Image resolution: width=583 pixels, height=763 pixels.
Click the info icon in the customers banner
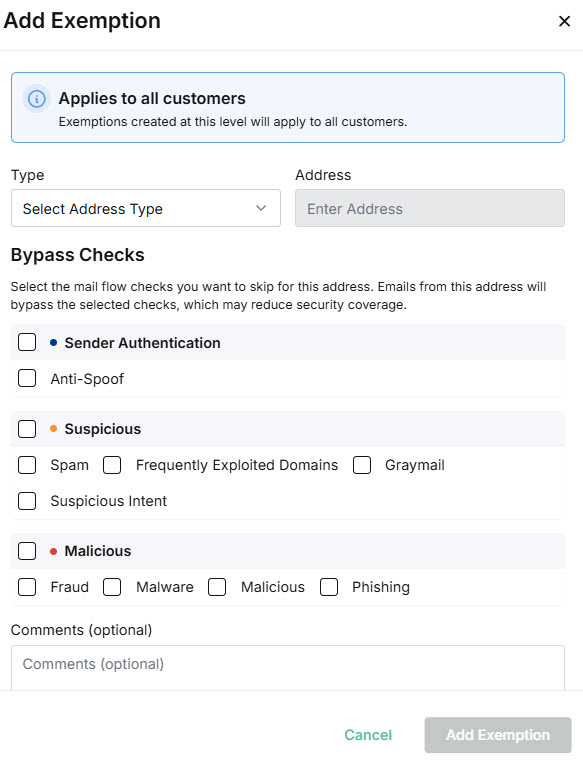(36, 99)
